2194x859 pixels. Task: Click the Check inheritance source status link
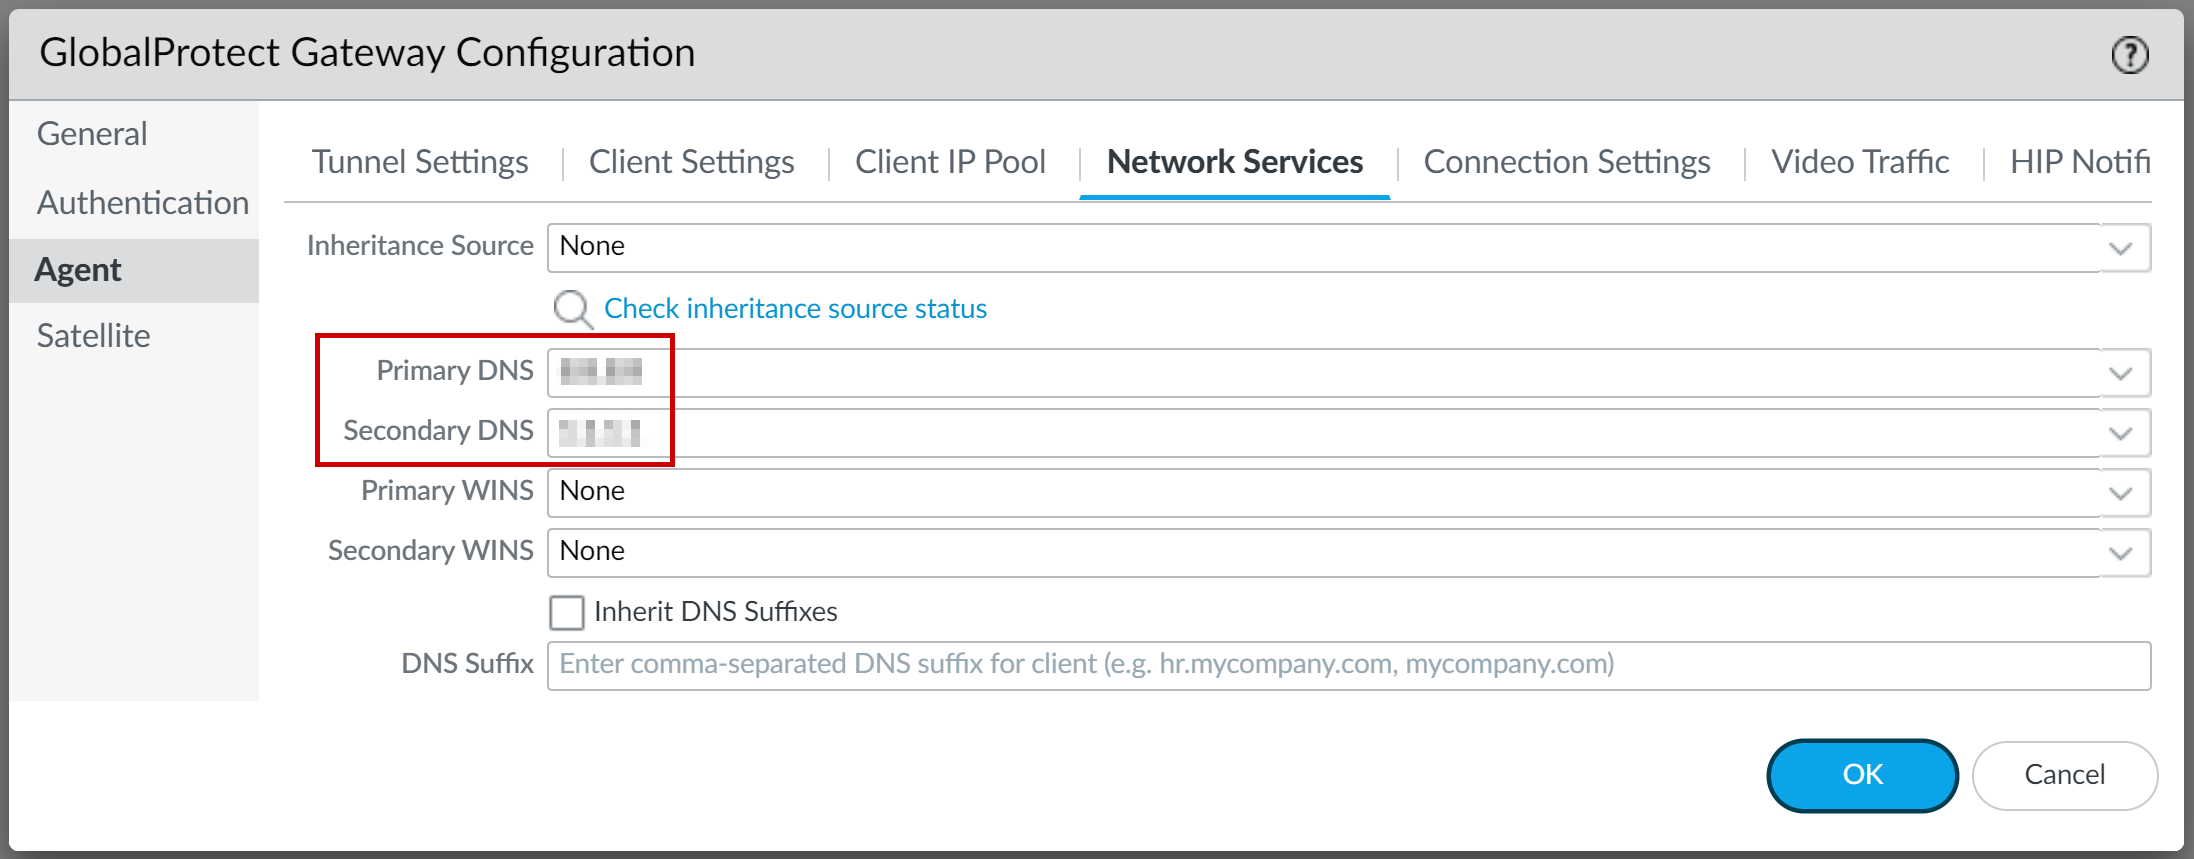(x=795, y=309)
